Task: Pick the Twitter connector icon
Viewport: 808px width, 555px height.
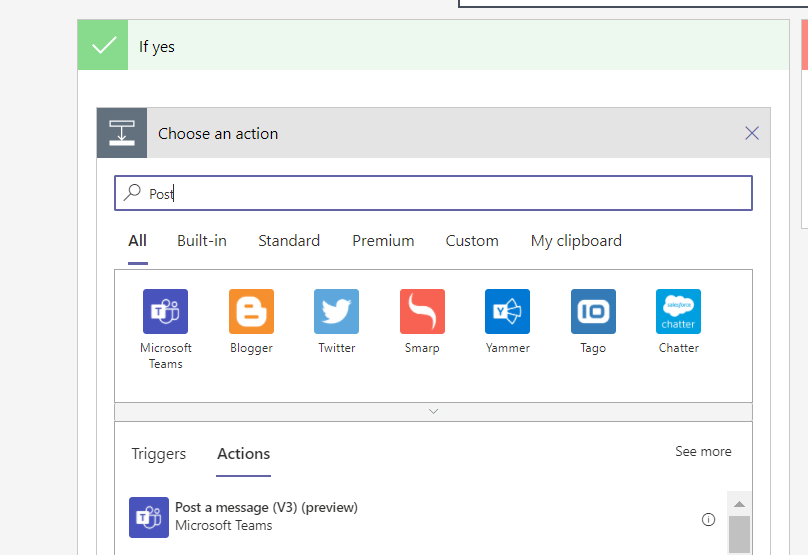Action: click(x=336, y=312)
